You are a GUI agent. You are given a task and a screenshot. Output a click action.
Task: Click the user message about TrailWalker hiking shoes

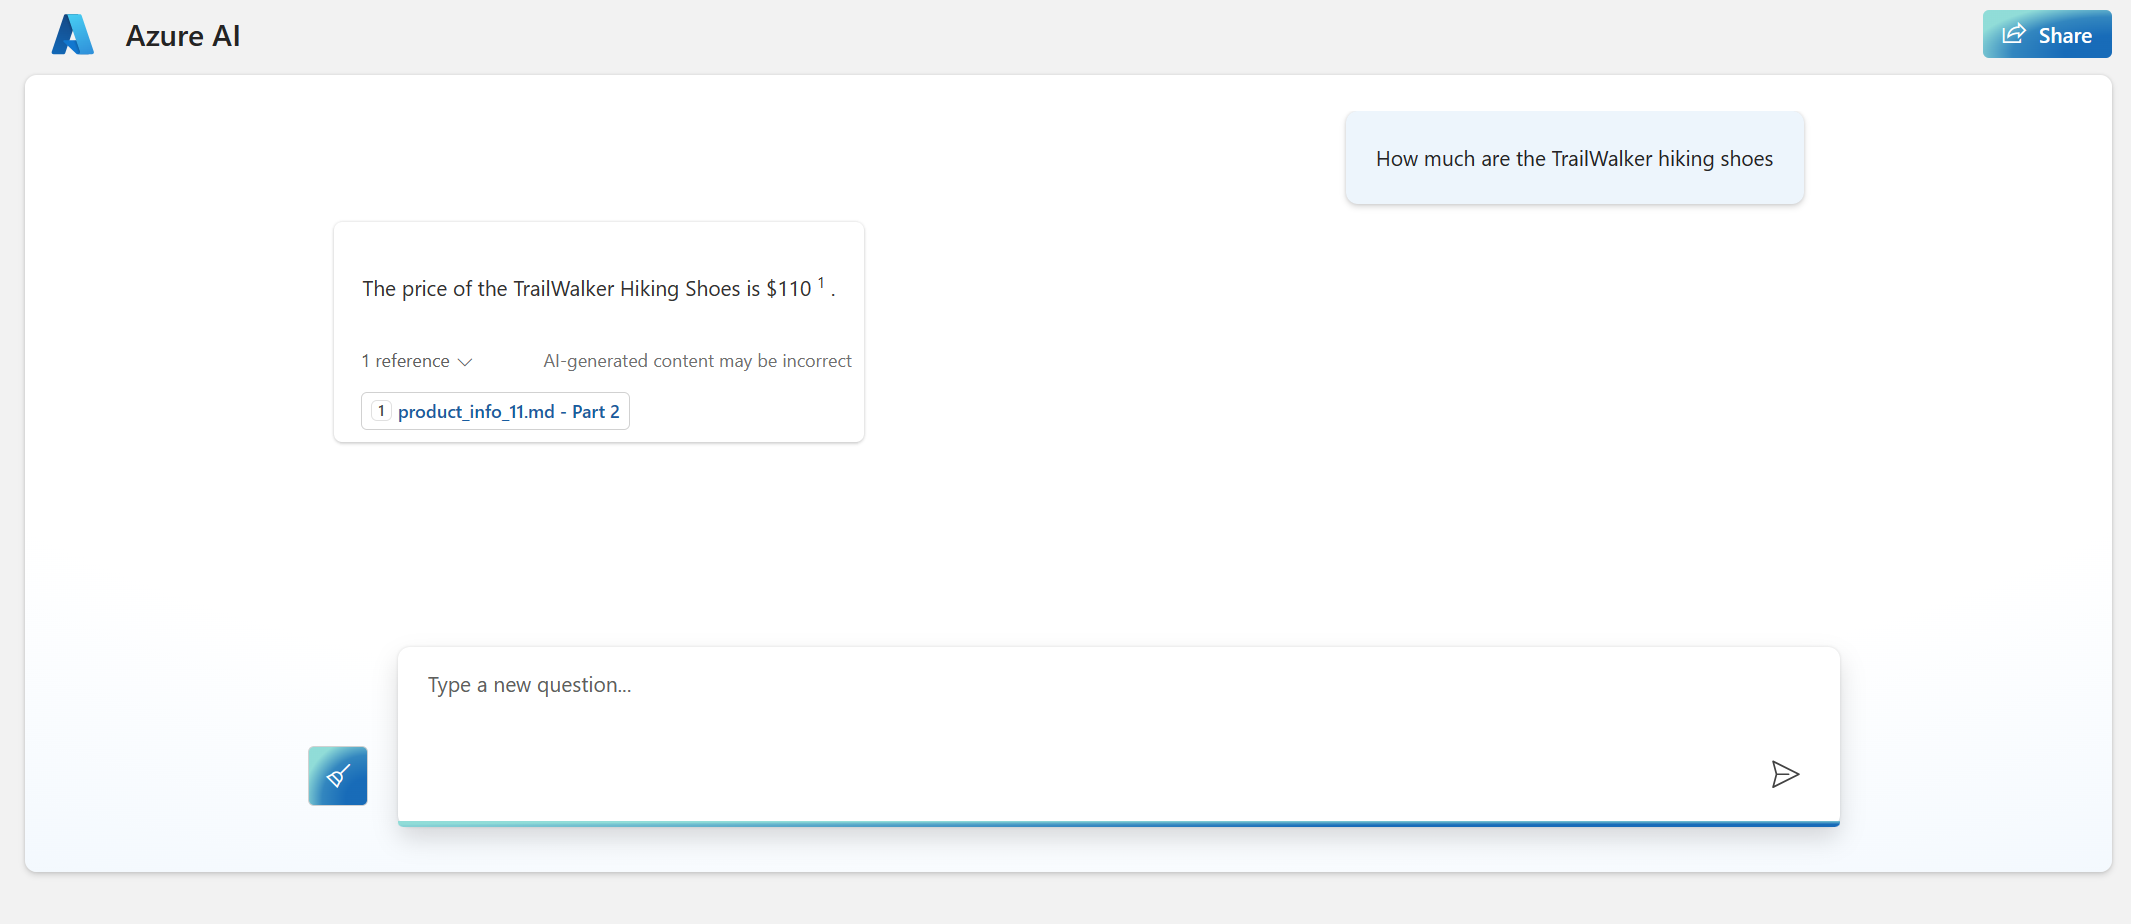(1574, 158)
